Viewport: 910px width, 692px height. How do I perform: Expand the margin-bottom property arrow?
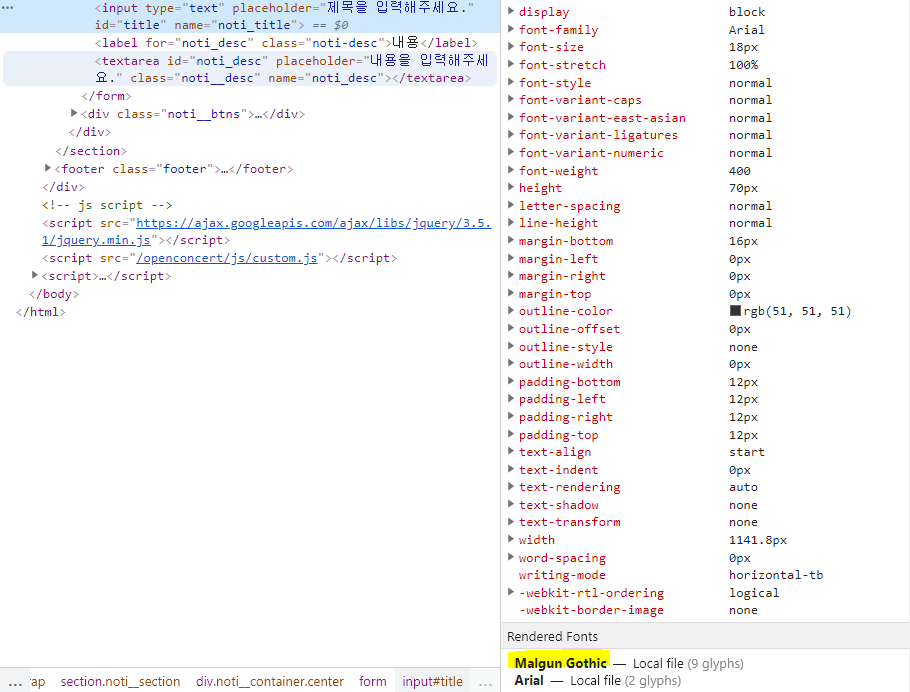[511, 240]
